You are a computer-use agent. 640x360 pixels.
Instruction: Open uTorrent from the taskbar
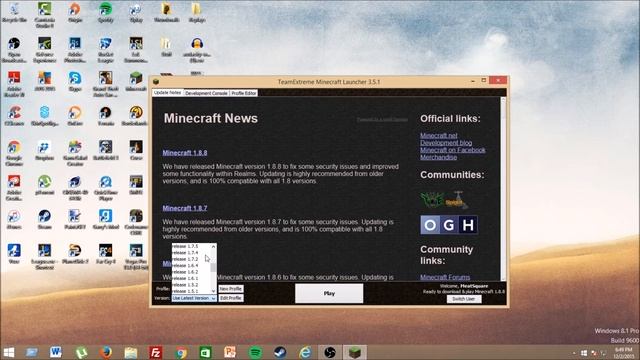(x=81, y=352)
